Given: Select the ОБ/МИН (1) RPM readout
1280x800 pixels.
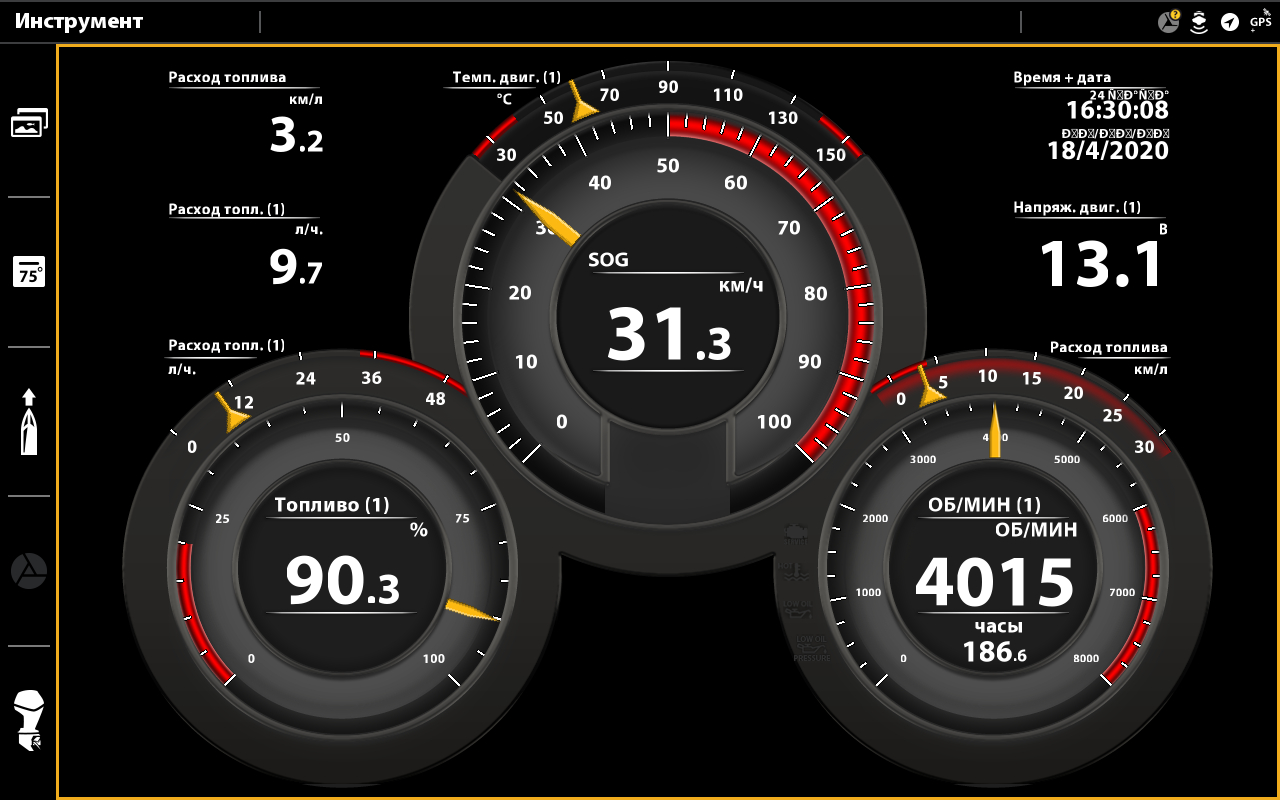Looking at the screenshot, I should (x=994, y=582).
